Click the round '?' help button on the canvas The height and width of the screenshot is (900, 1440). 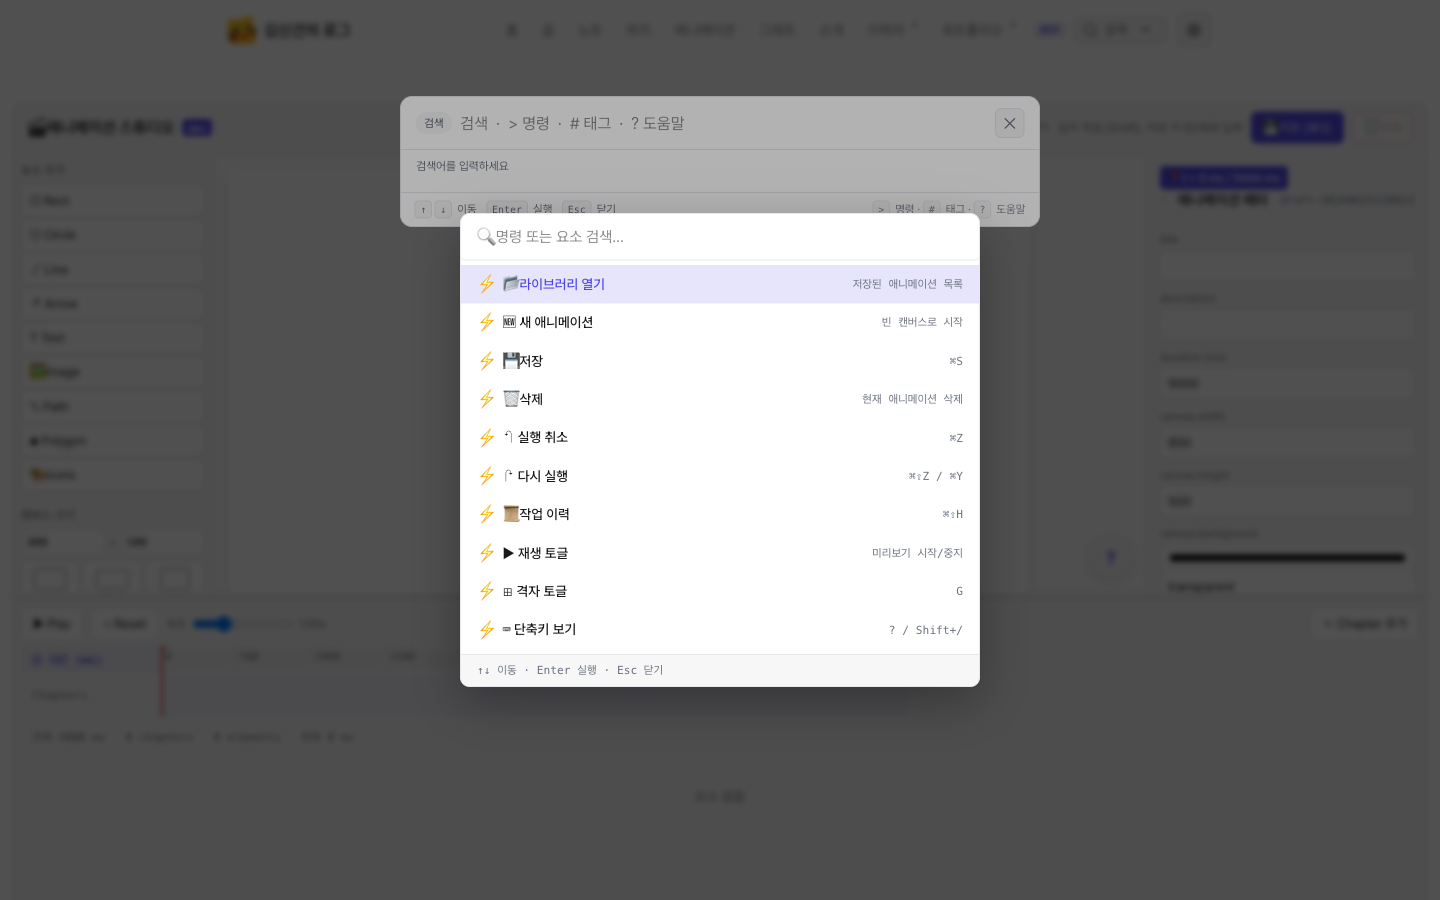(1110, 557)
